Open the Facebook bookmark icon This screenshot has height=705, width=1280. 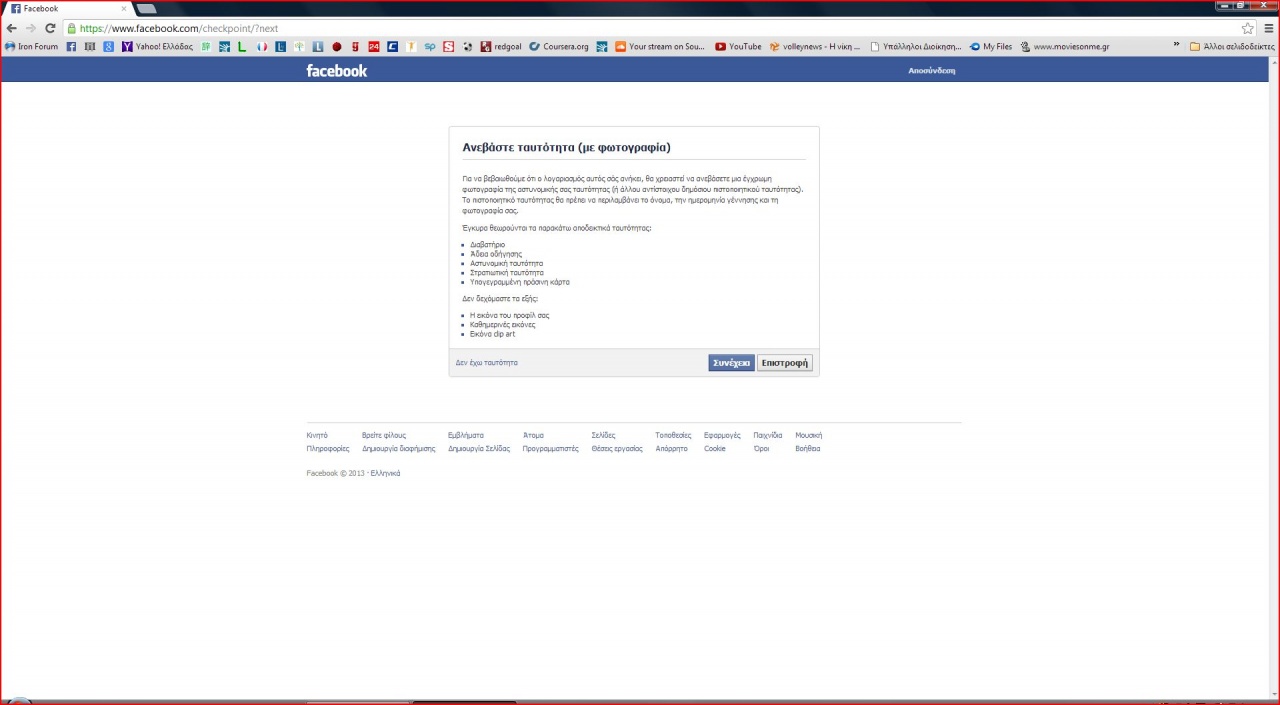71,46
